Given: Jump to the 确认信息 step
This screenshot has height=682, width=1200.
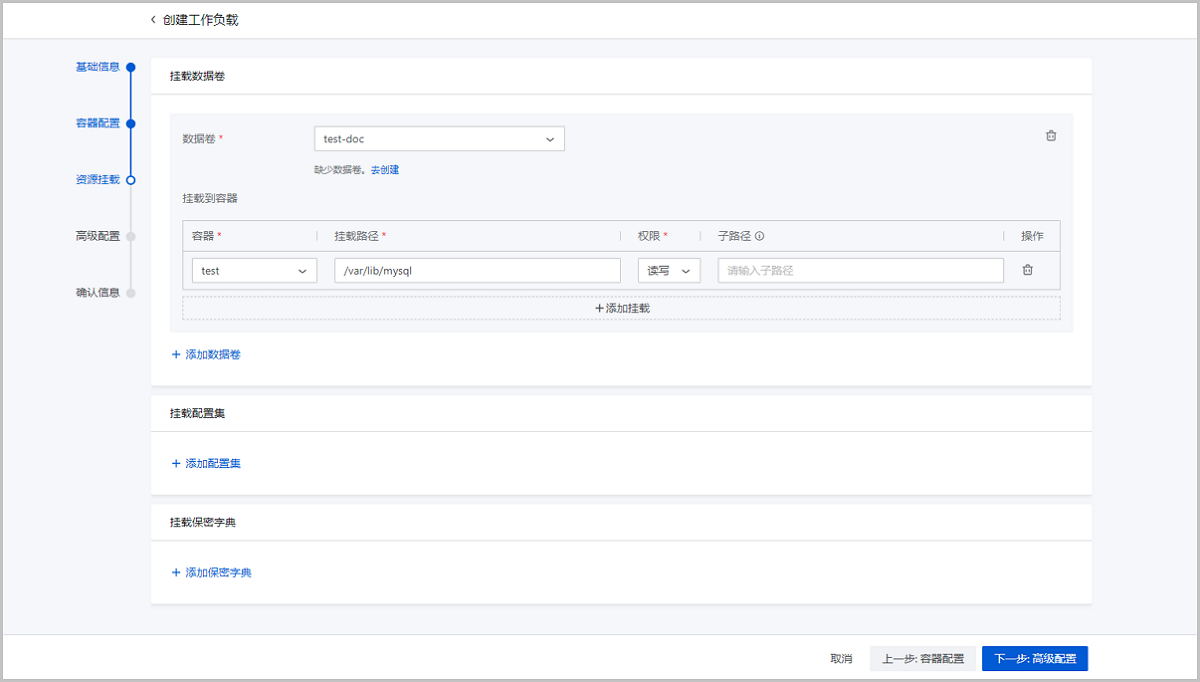Looking at the screenshot, I should click(x=98, y=293).
